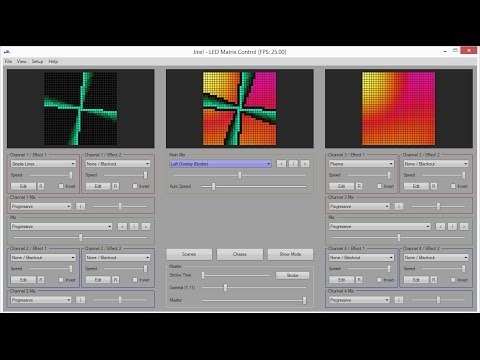The image size is (480, 360).
Task: Click the Main Mix crossfade slider
Action: (239, 175)
